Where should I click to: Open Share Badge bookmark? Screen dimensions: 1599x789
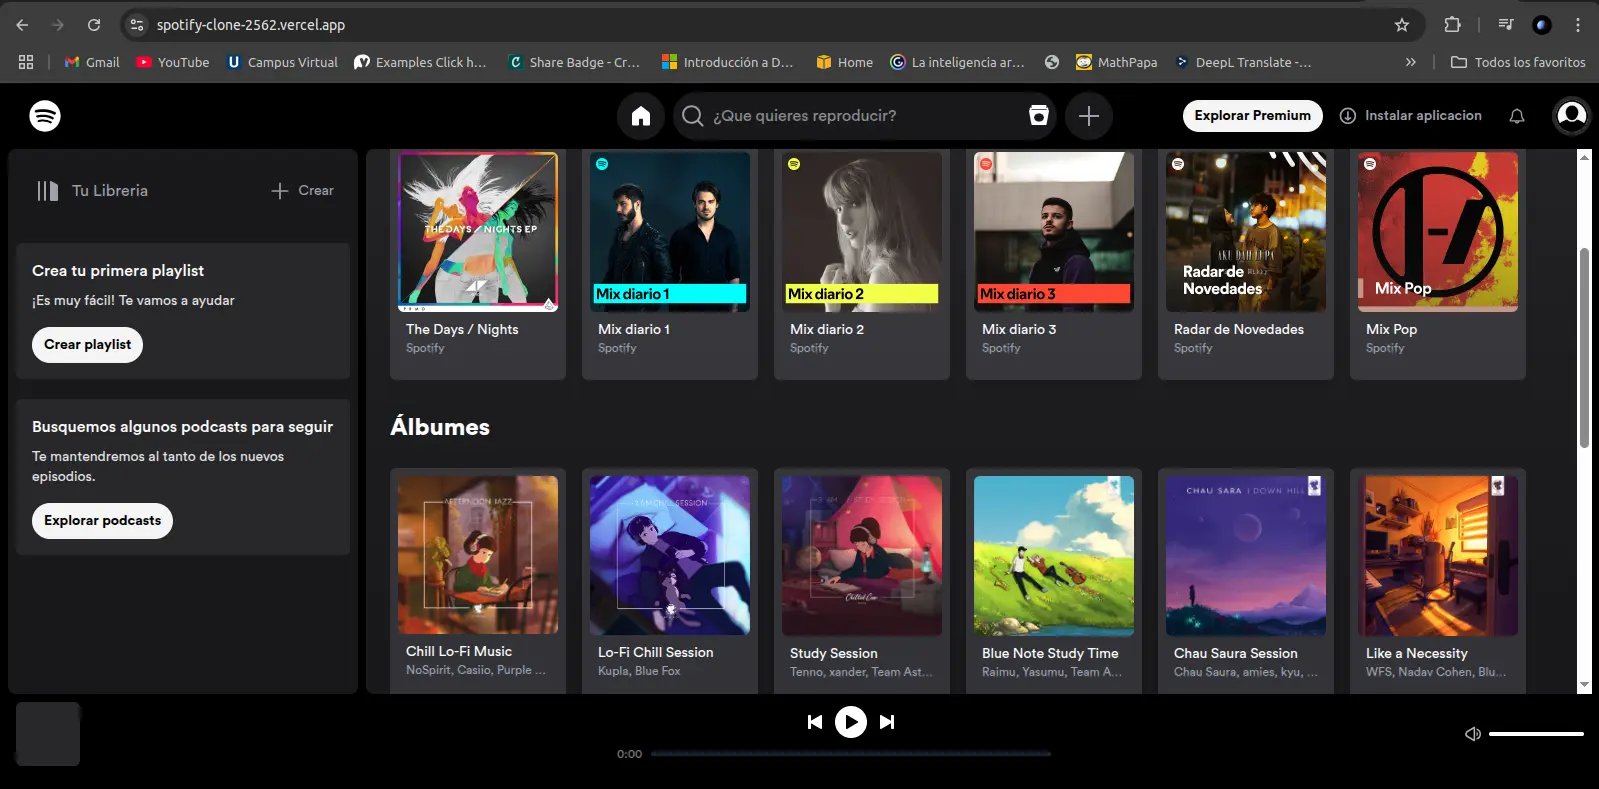click(x=574, y=62)
